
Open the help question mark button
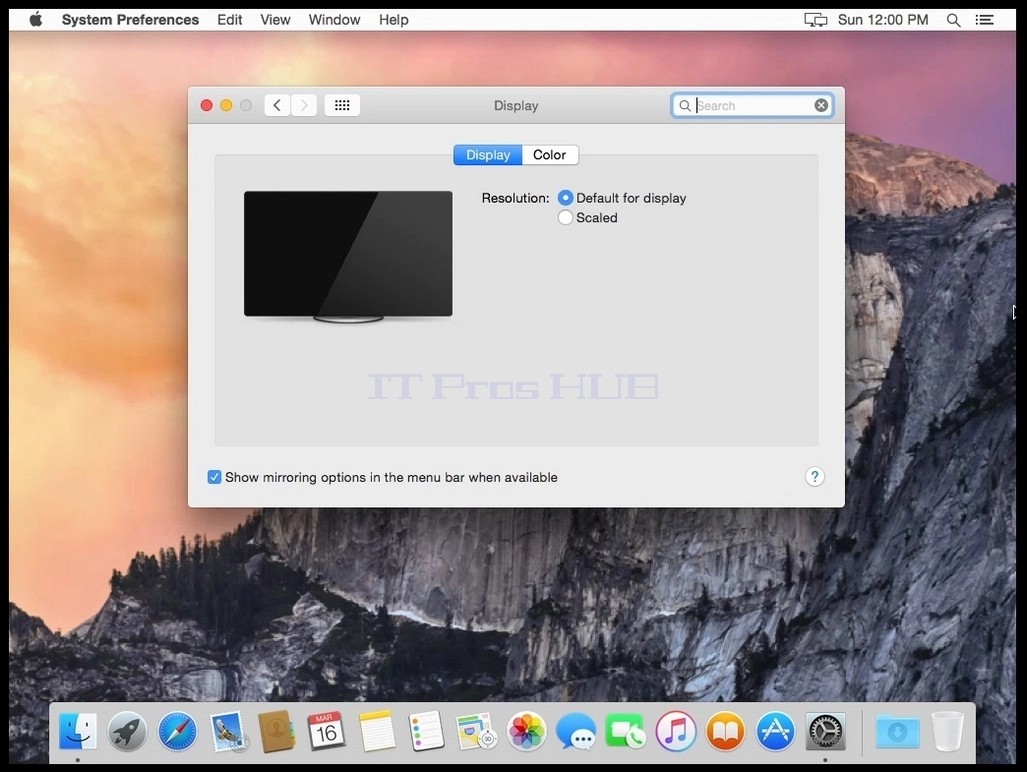click(x=814, y=477)
